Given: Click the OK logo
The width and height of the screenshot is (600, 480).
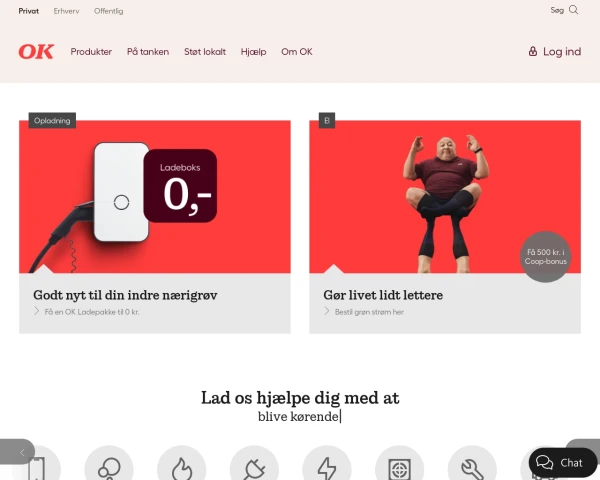Looking at the screenshot, I should (36, 52).
